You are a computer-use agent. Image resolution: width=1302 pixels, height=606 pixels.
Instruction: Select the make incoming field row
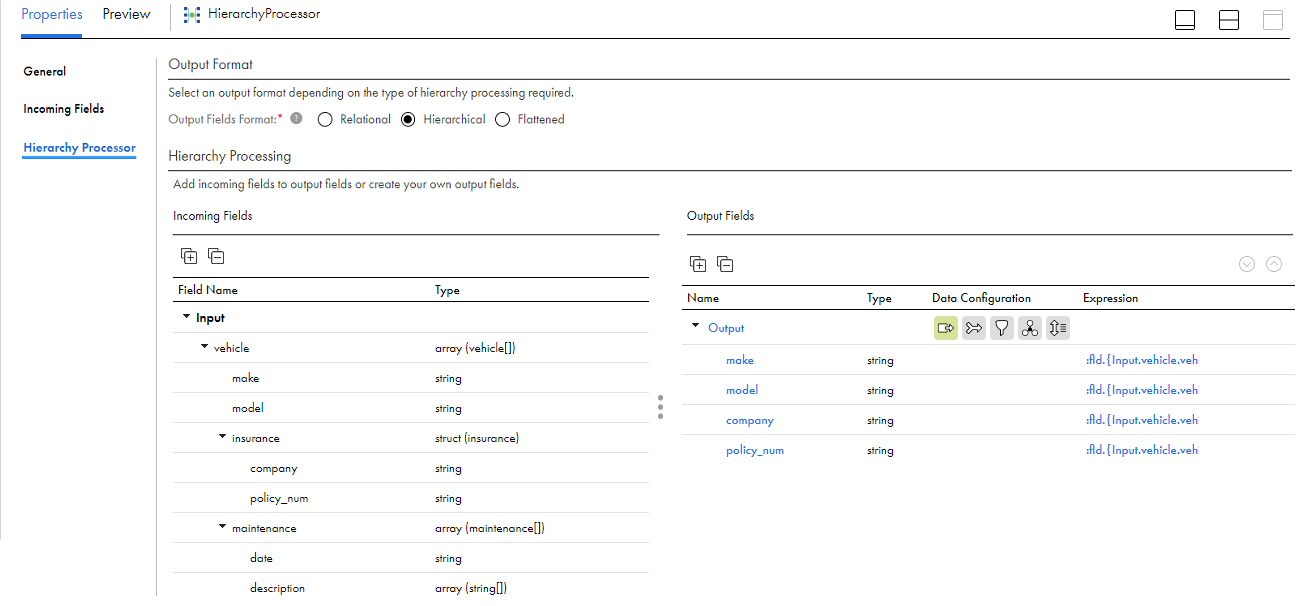(411, 378)
